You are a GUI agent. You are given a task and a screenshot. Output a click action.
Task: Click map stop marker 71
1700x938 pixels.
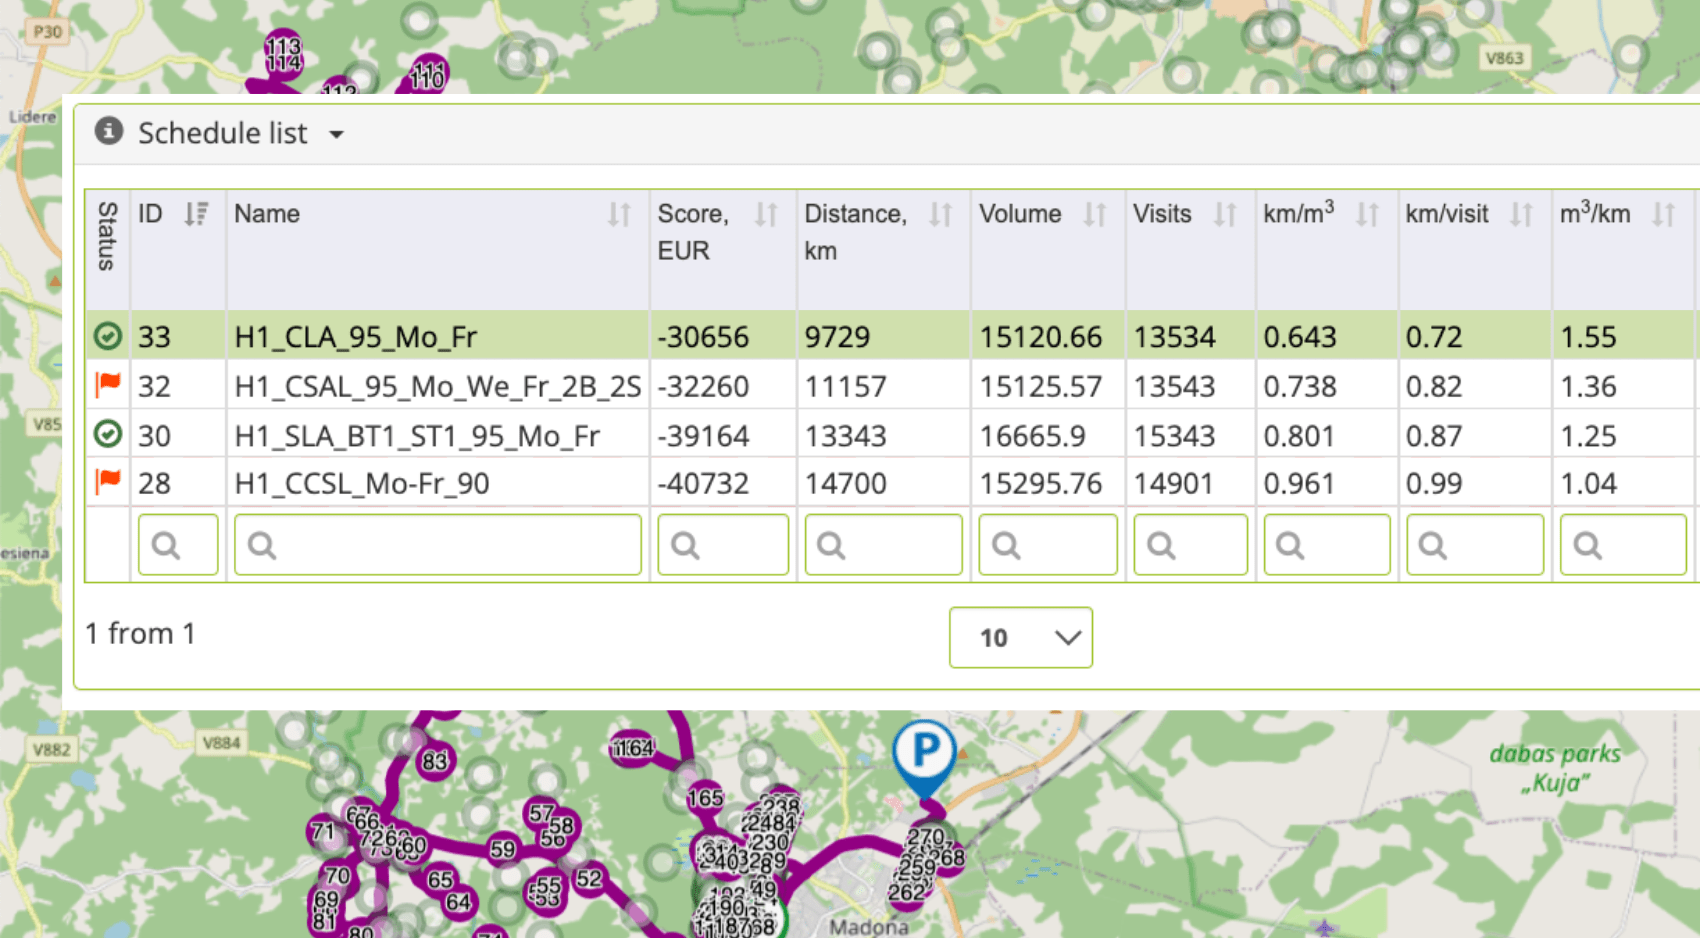pyautogui.click(x=322, y=831)
